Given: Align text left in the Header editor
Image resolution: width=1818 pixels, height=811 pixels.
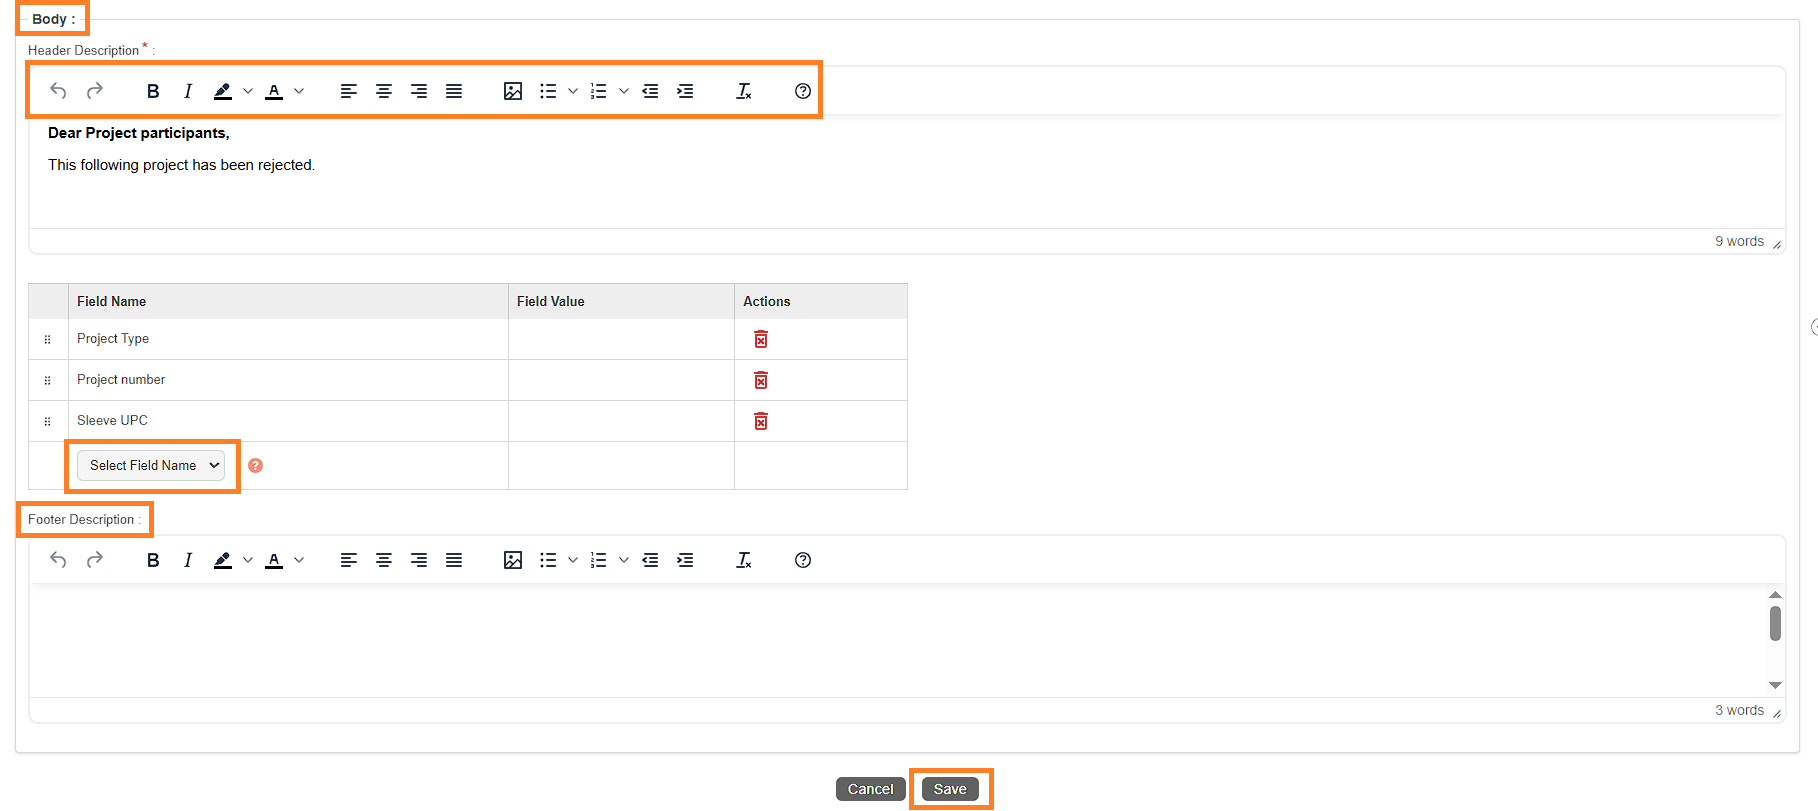Looking at the screenshot, I should [349, 91].
